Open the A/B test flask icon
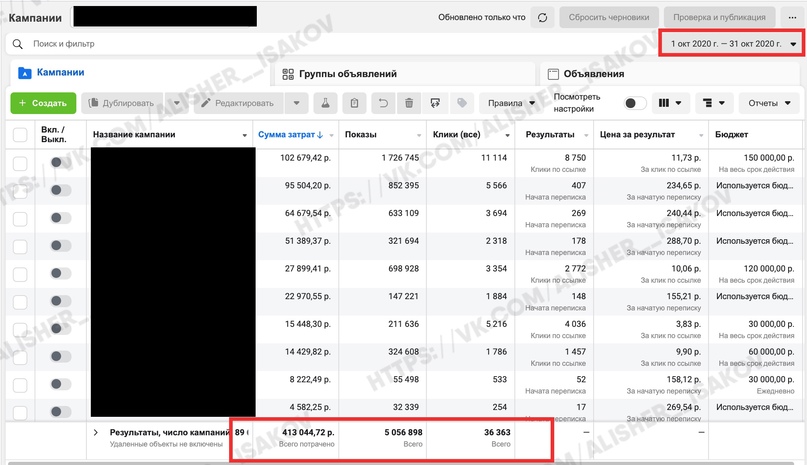Image resolution: width=807 pixels, height=465 pixels. (325, 103)
